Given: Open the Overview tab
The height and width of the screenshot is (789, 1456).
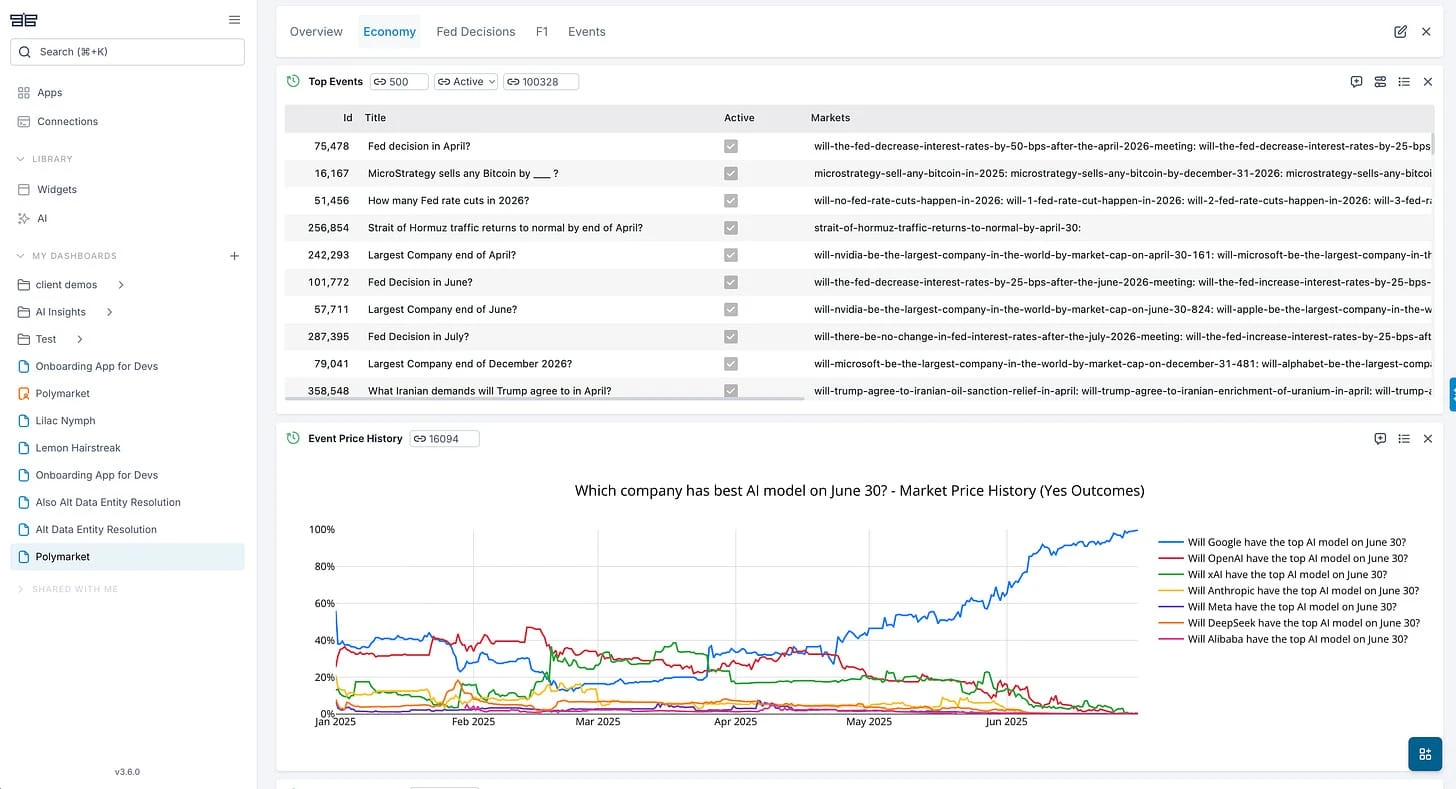Looking at the screenshot, I should 316,31.
